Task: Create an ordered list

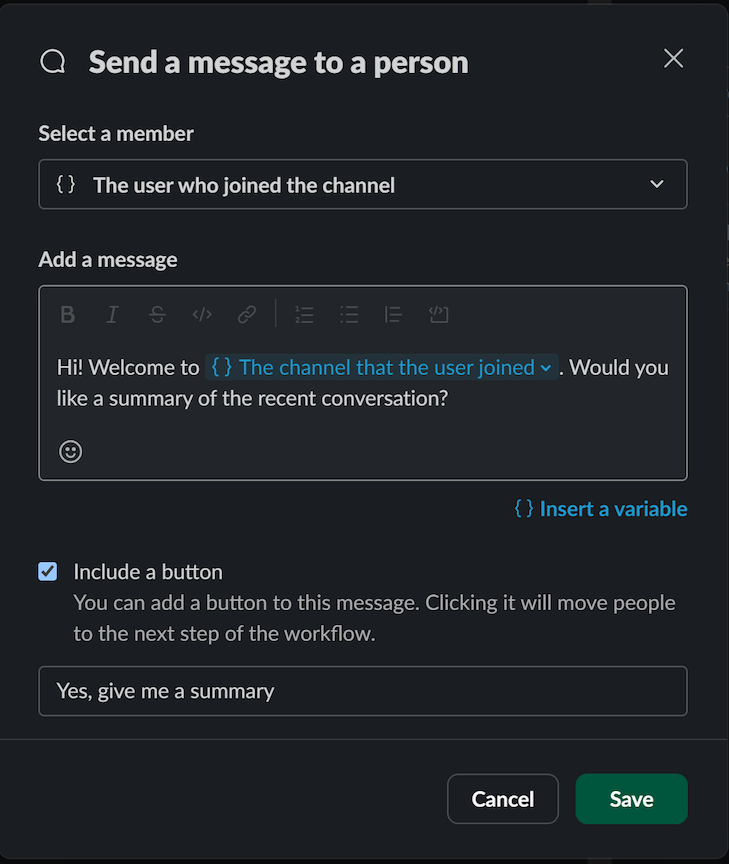Action: (x=304, y=314)
